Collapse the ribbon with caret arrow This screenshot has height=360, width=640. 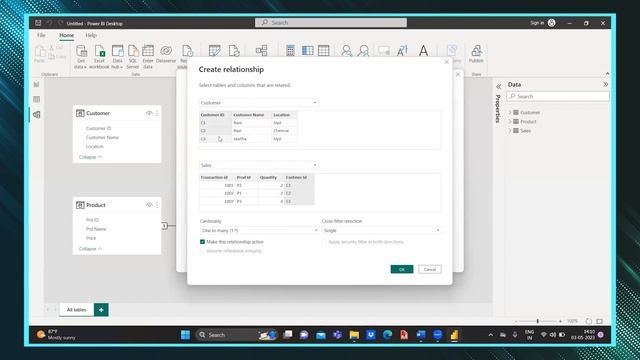click(607, 74)
